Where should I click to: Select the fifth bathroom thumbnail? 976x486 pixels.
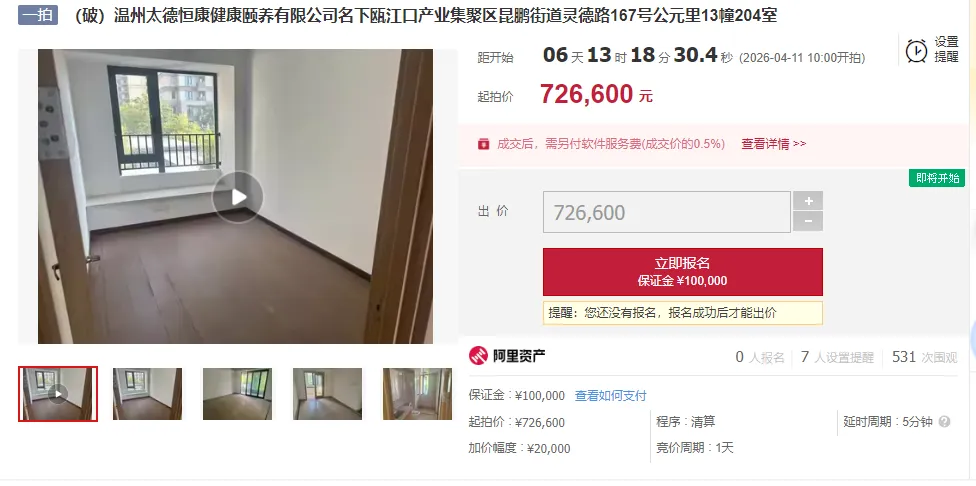(x=417, y=394)
